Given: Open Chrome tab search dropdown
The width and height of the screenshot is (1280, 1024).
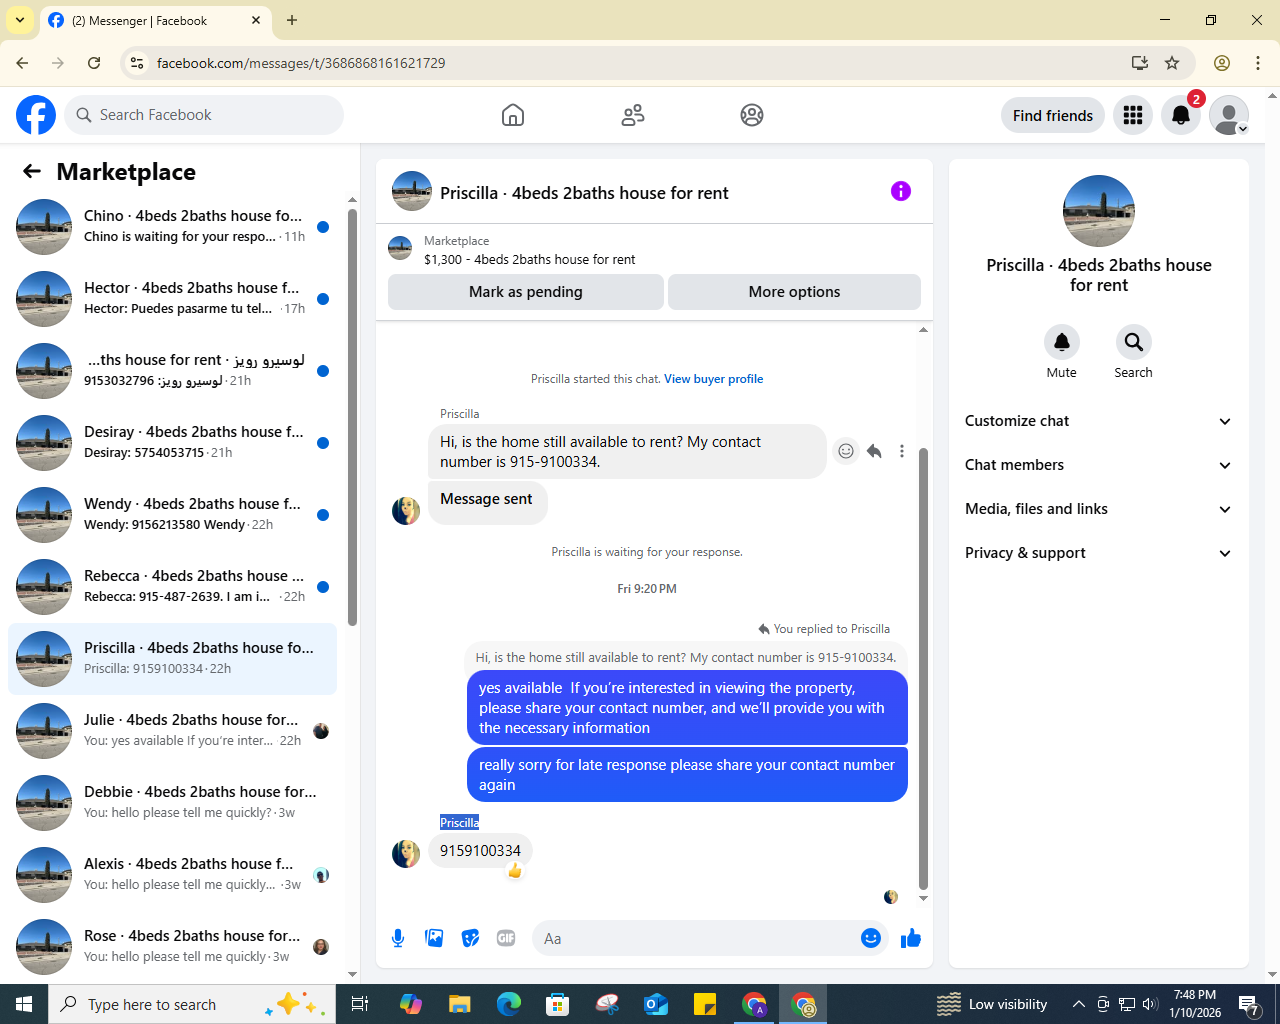Looking at the screenshot, I should (x=19, y=20).
